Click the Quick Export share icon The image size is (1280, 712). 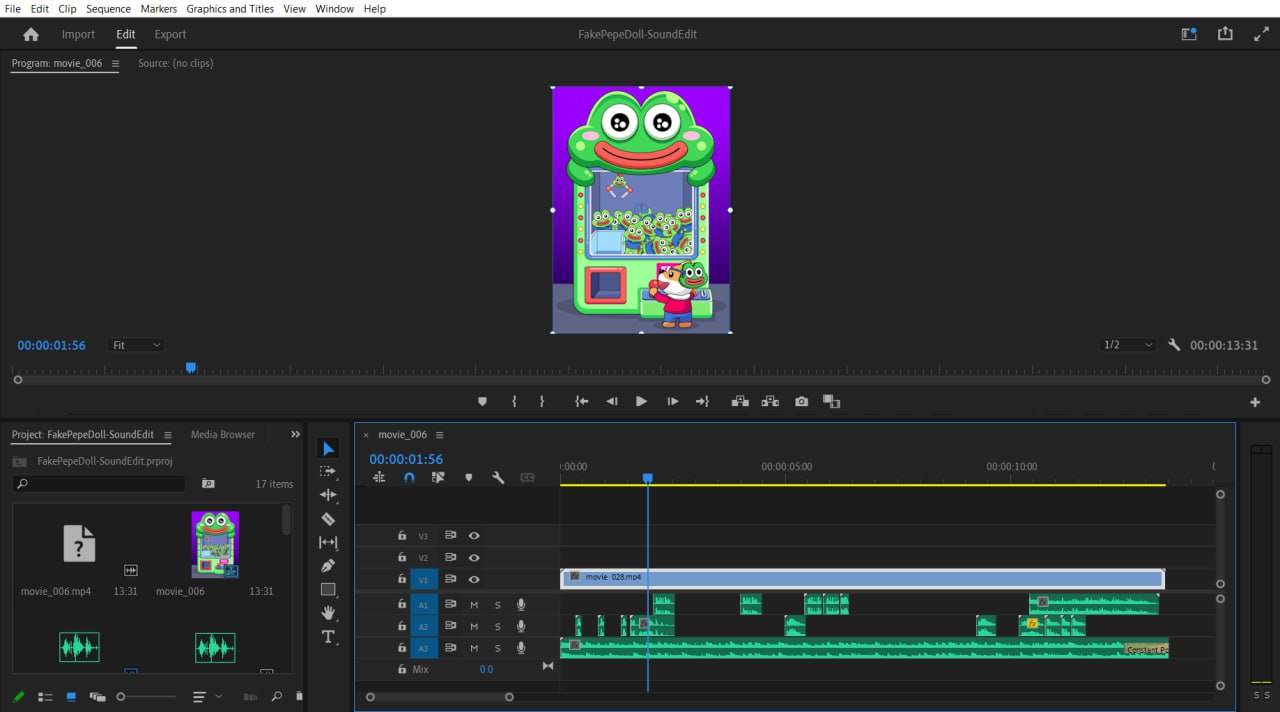click(1225, 34)
